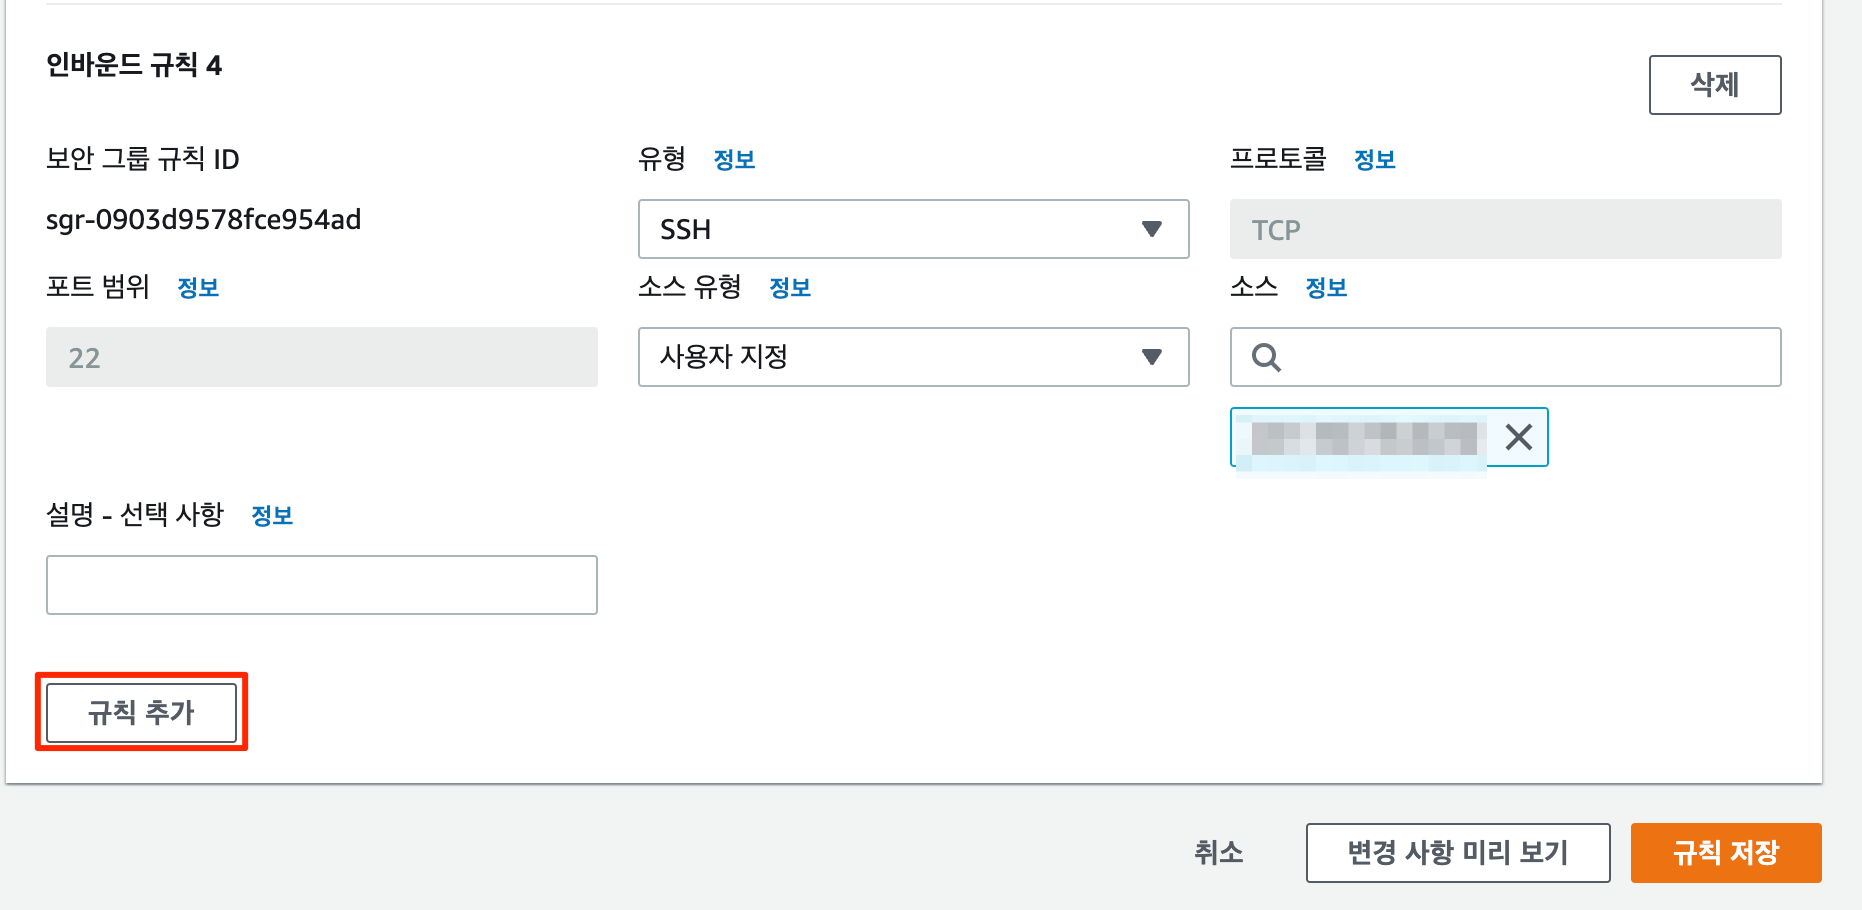Open 정보 help next to 소스 유형
This screenshot has height=910, width=1862.
pyautogui.click(x=790, y=287)
